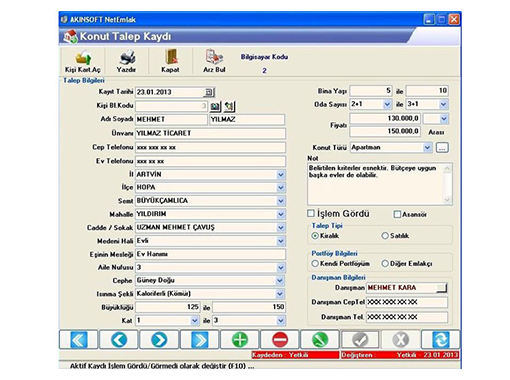Delete record with red minus button
510x380 pixels.
point(280,340)
